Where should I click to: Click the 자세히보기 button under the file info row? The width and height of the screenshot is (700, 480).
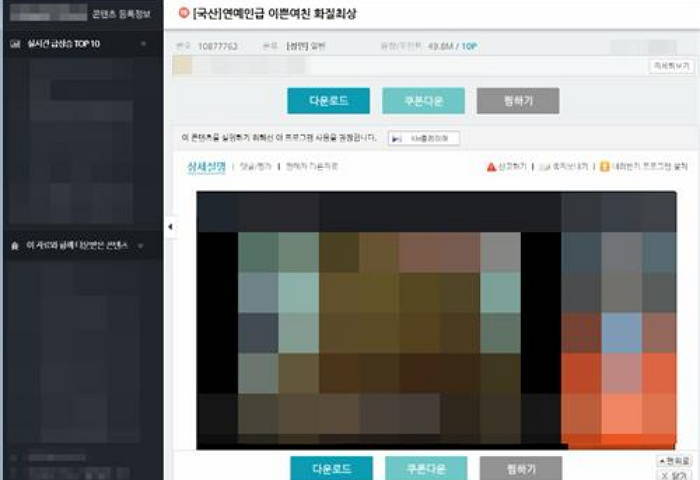[x=671, y=66]
